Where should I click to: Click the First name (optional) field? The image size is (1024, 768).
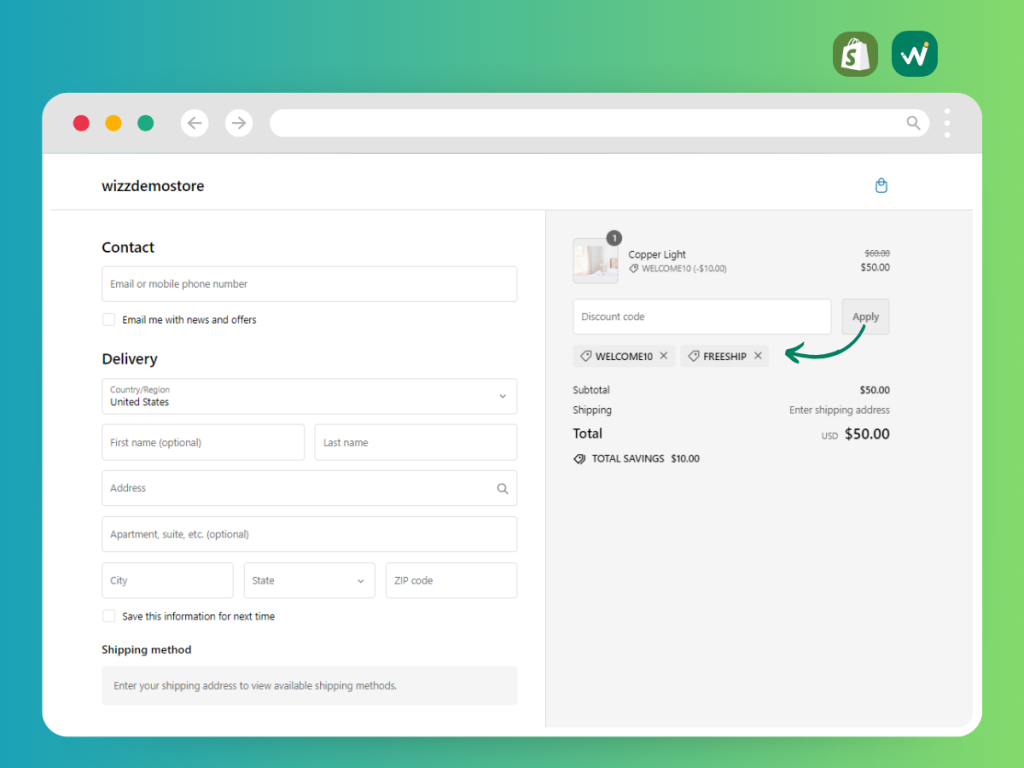point(203,442)
